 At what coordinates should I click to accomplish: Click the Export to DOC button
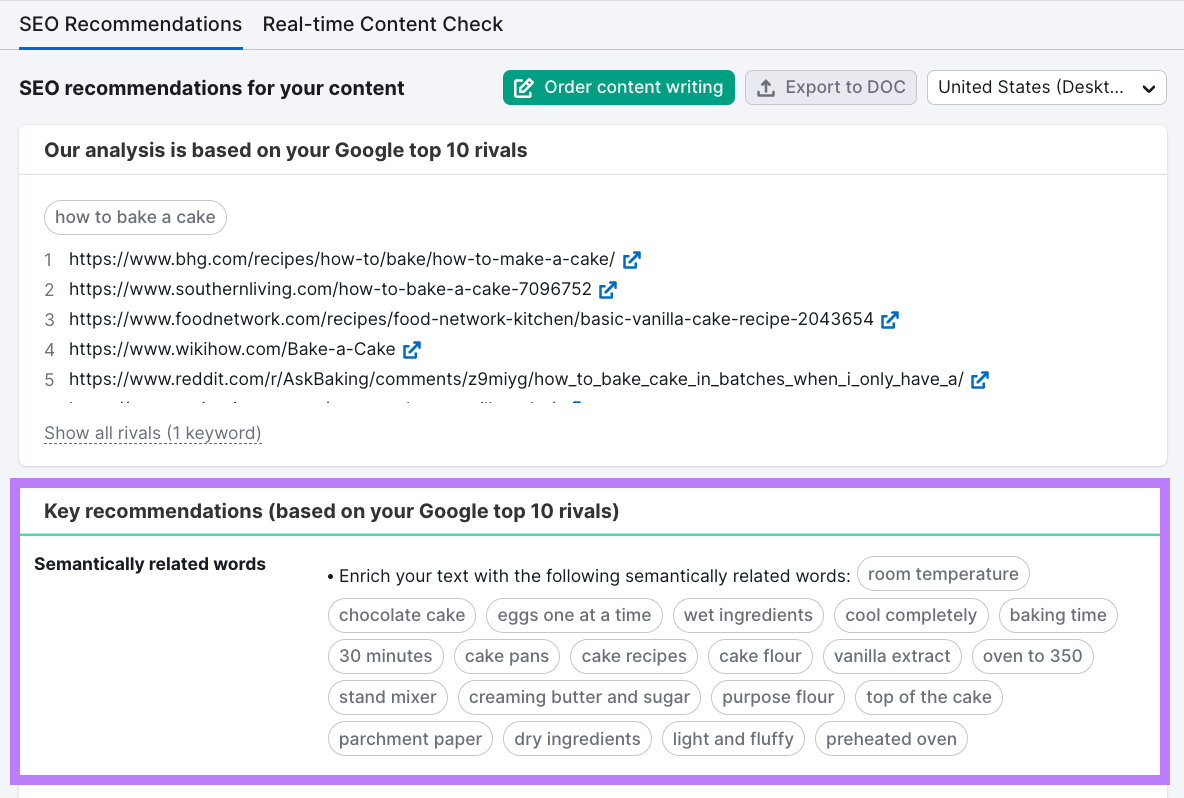830,87
